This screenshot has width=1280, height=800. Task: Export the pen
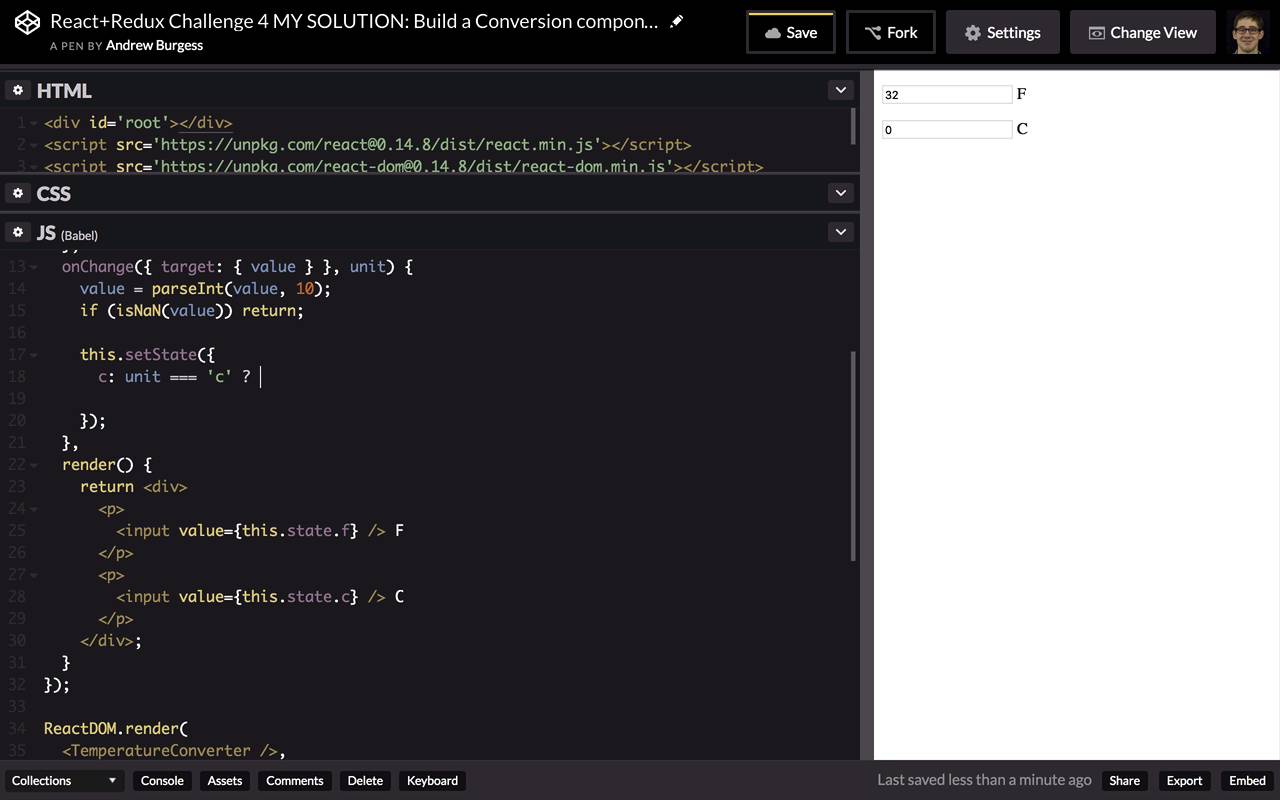[1184, 781]
